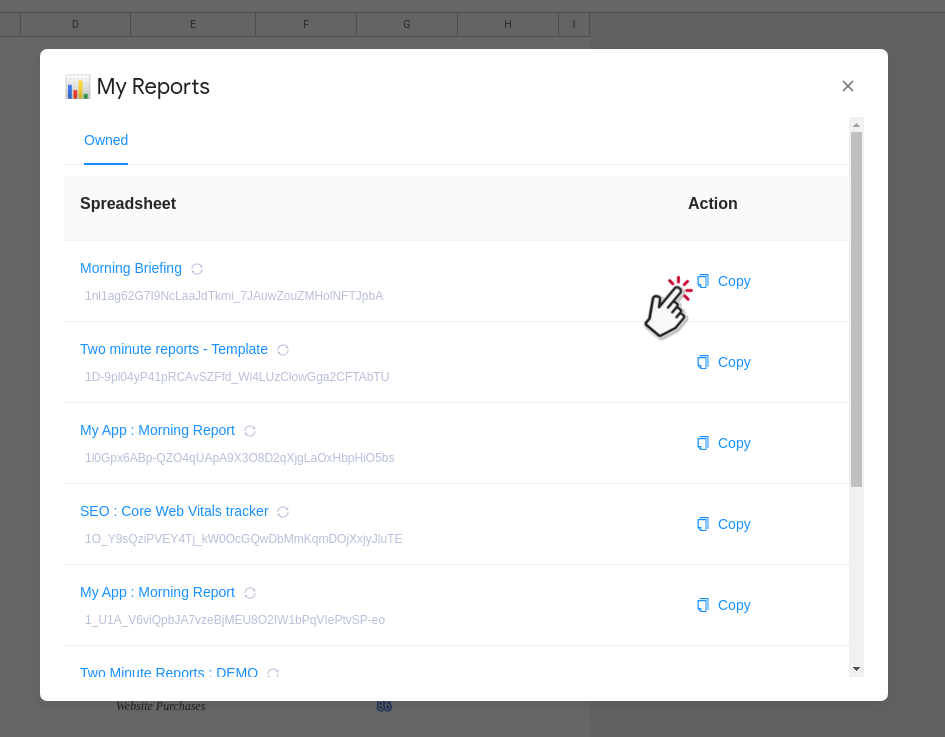Select ID text 1_U1A_V6viQpbJA7...
The height and width of the screenshot is (737, 945).
(234, 619)
